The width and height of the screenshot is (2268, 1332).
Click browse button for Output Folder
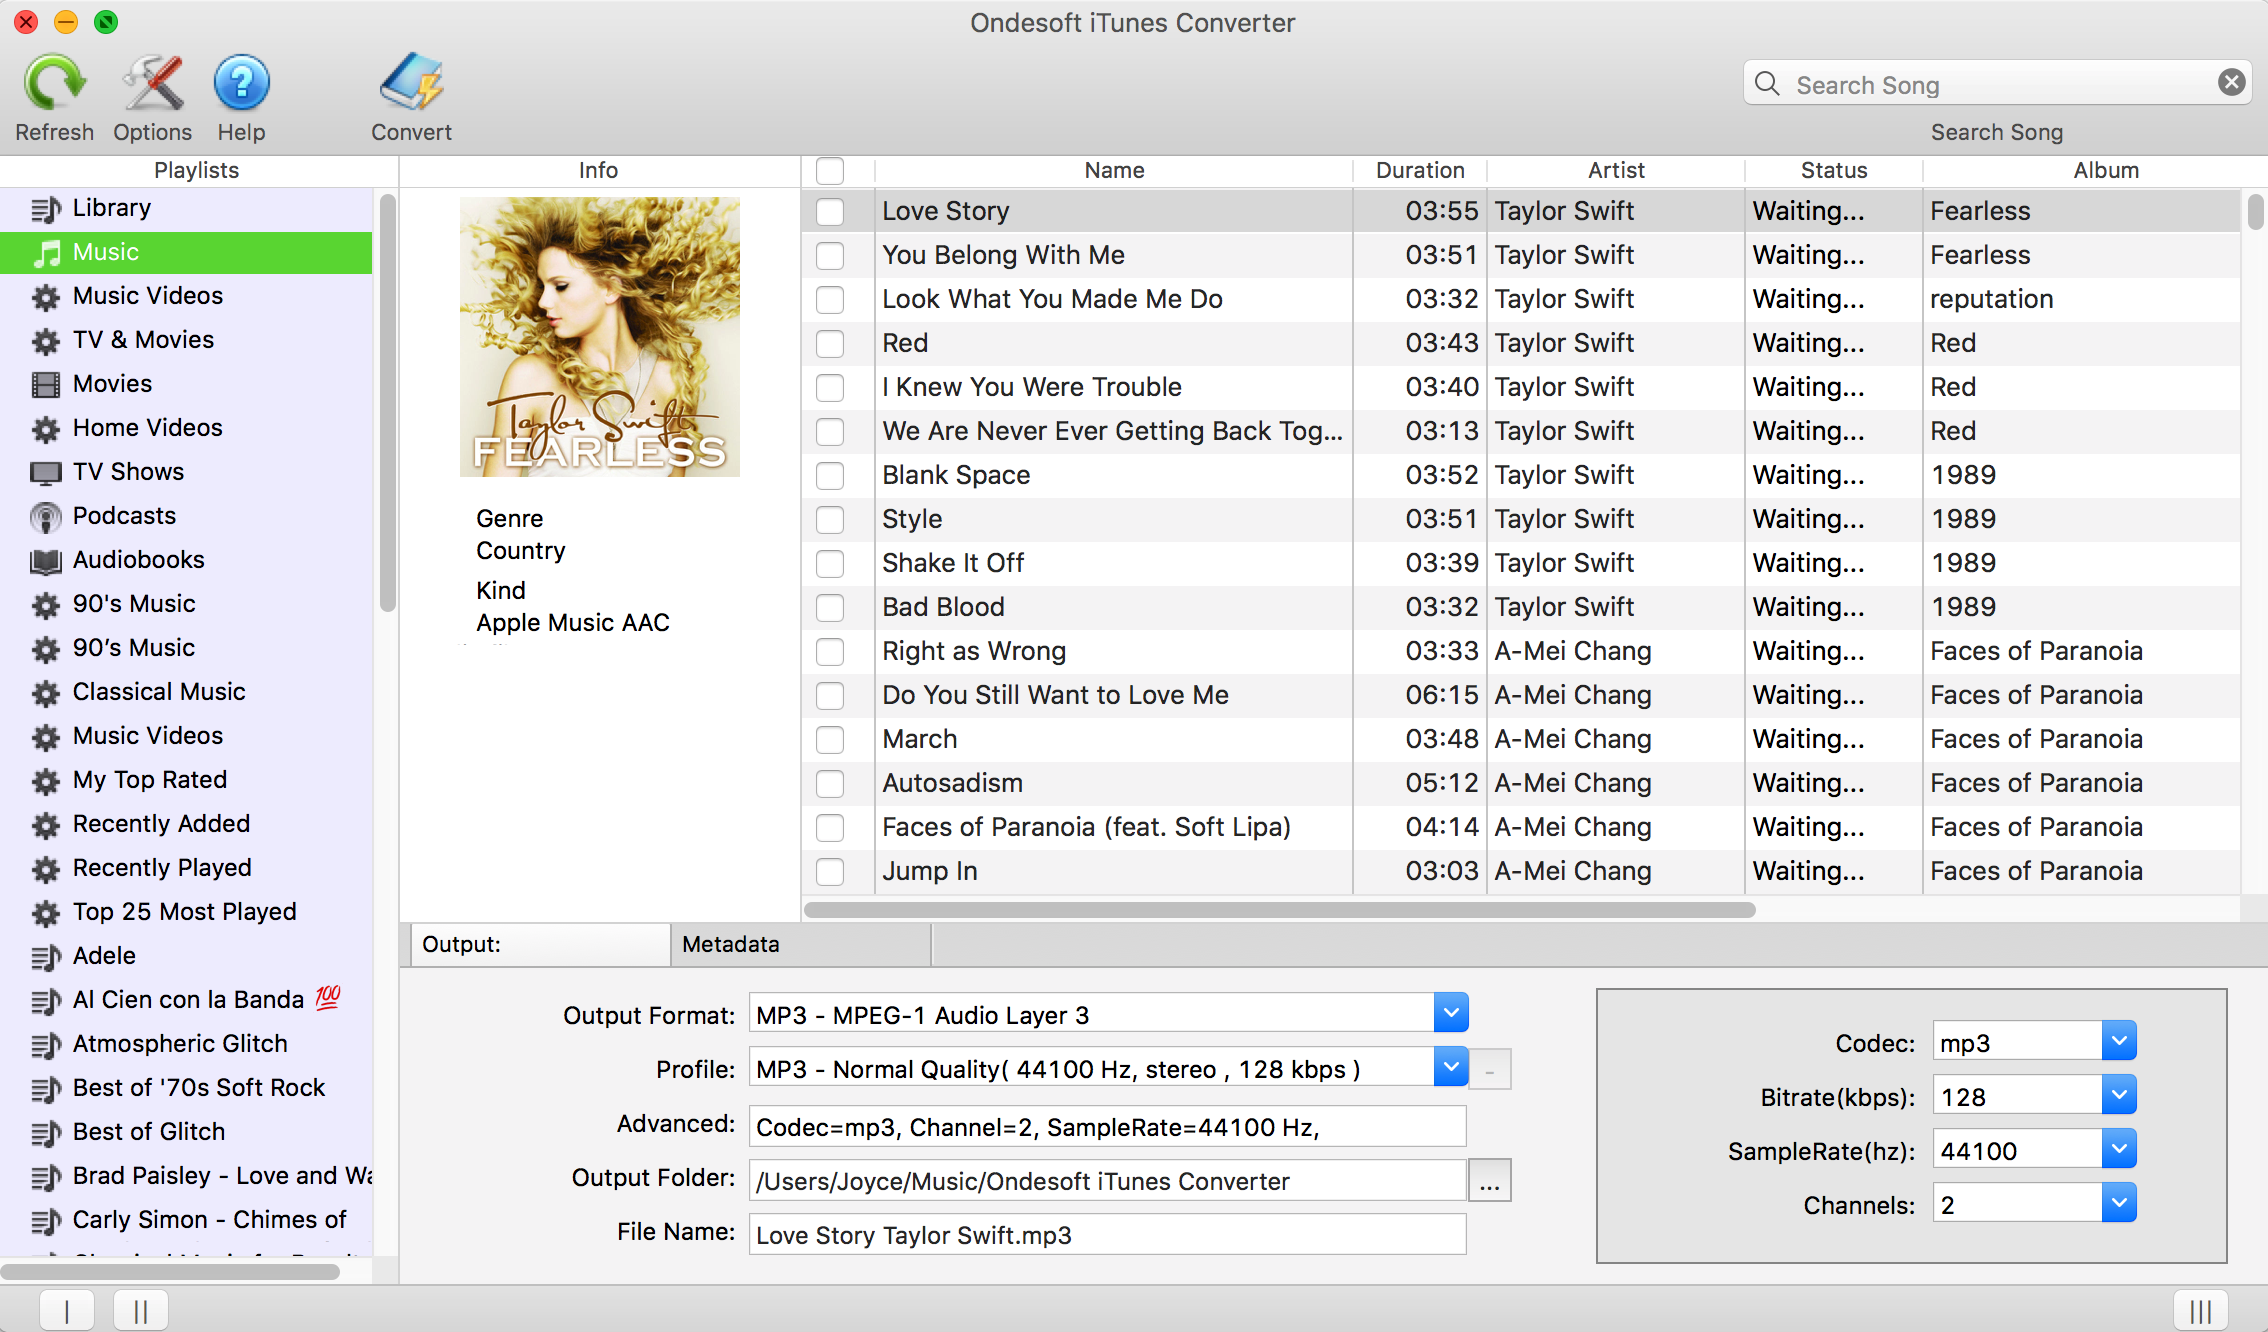pyautogui.click(x=1488, y=1178)
